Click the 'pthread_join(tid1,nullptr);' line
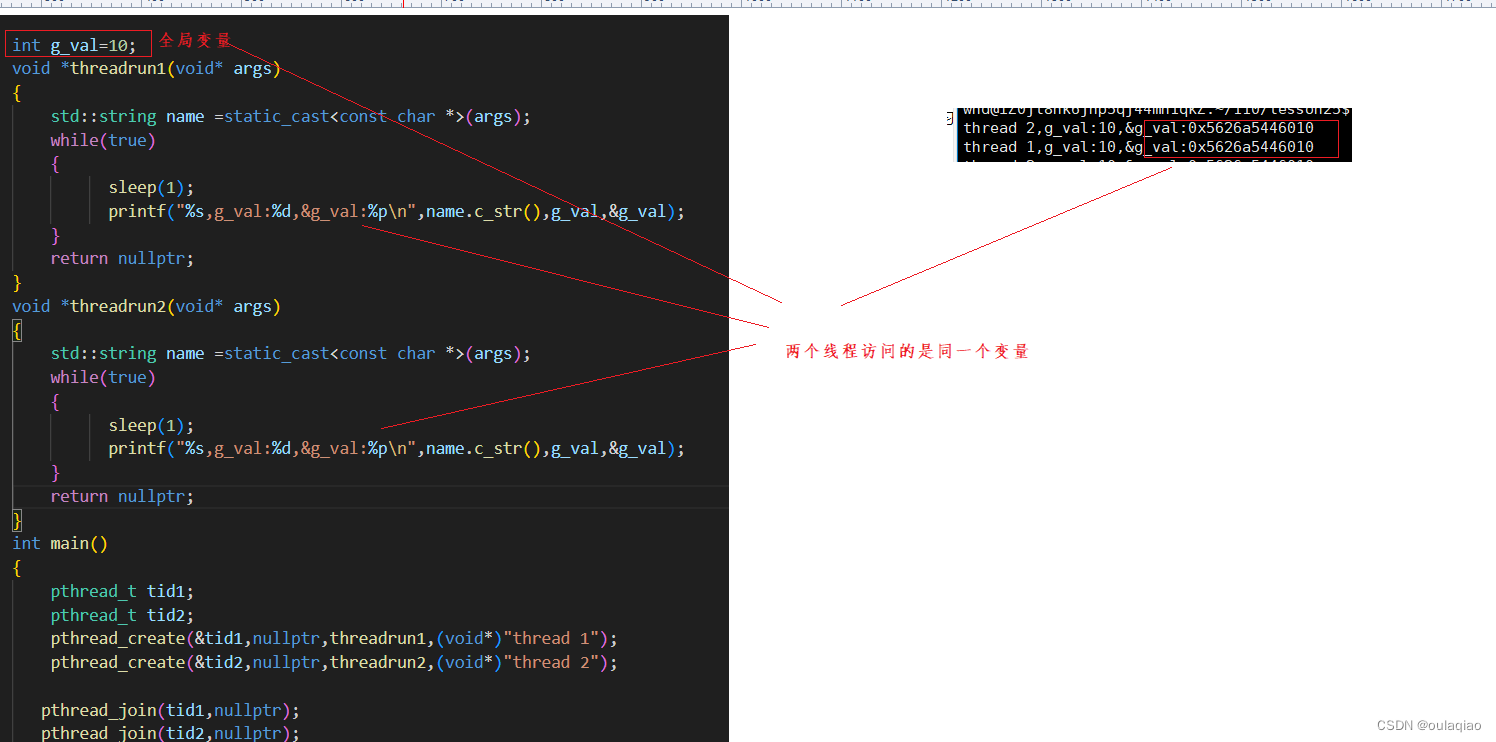1496x742 pixels. pyautogui.click(x=170, y=710)
